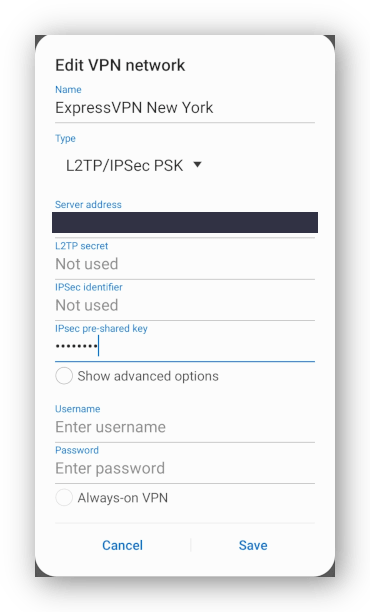
Task: Click the Show advanced options label text
Action: click(x=148, y=376)
